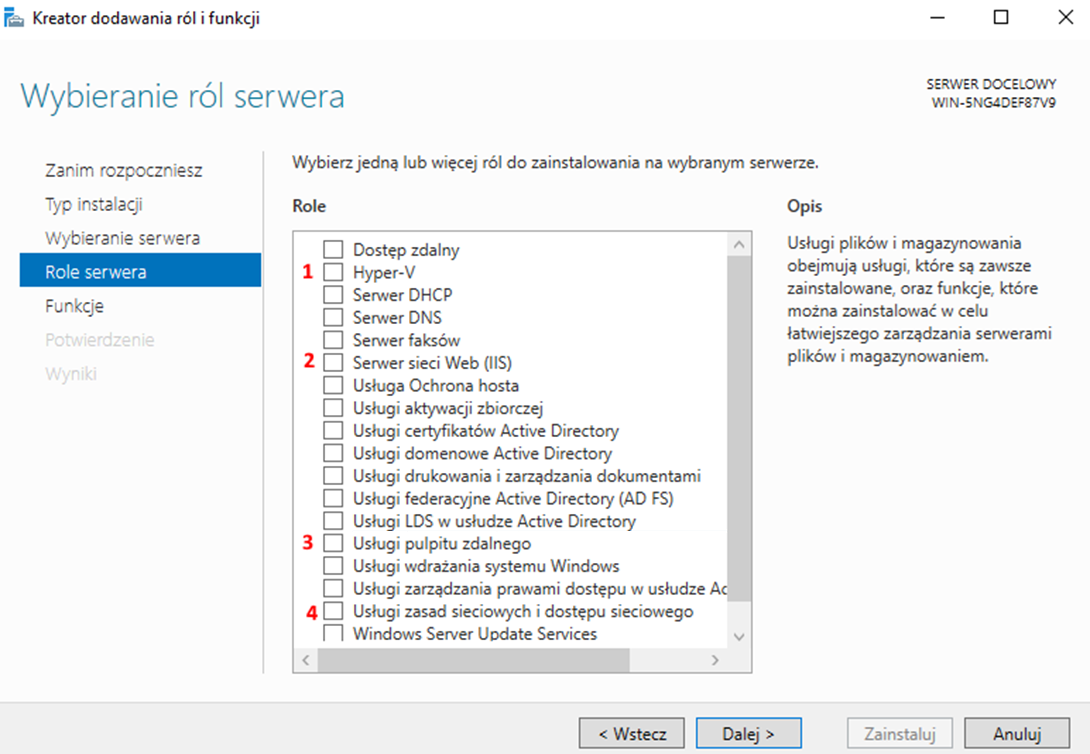This screenshot has height=754, width=1090.
Task: Click the horizontal scrollbar thumb of roles
Action: pyautogui.click(x=473, y=660)
